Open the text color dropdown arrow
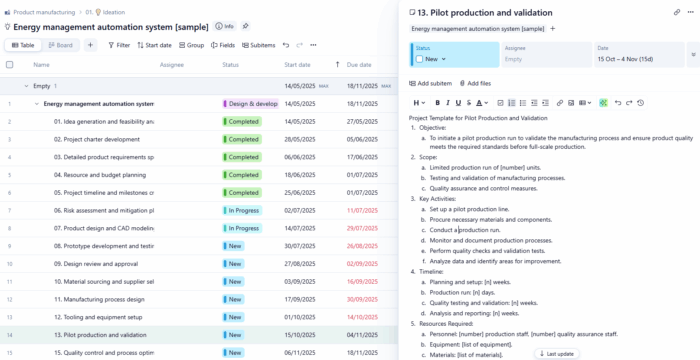This screenshot has width=700, height=360. (486, 103)
